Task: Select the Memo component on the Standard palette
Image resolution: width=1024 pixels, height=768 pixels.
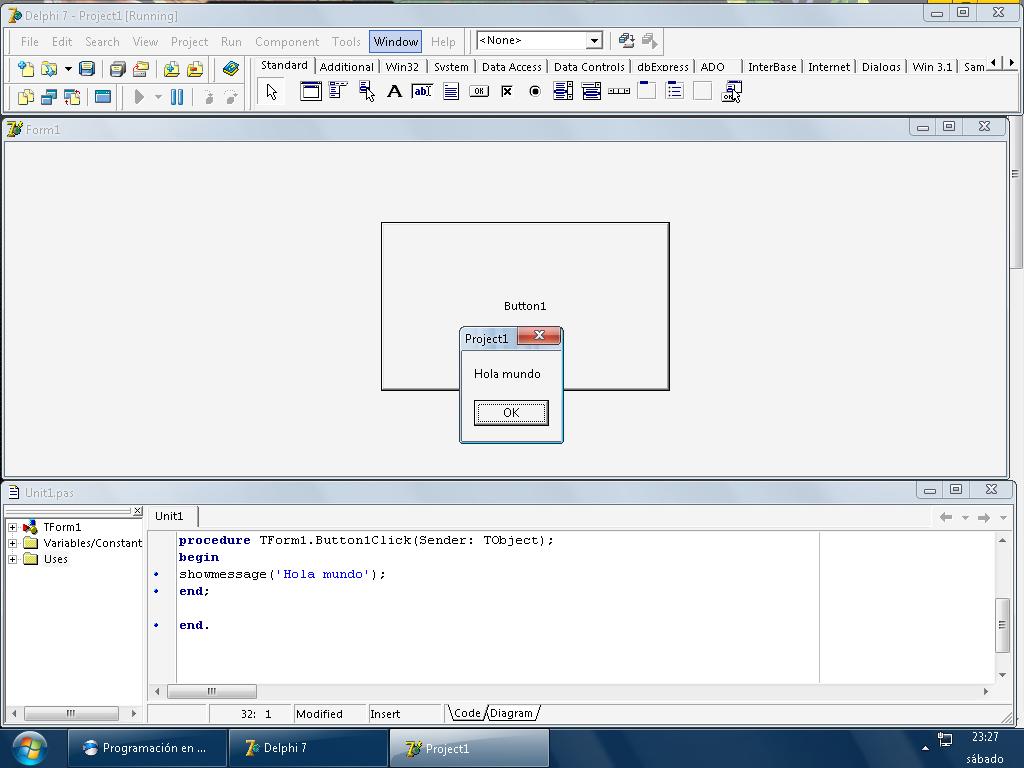Action: click(x=453, y=91)
